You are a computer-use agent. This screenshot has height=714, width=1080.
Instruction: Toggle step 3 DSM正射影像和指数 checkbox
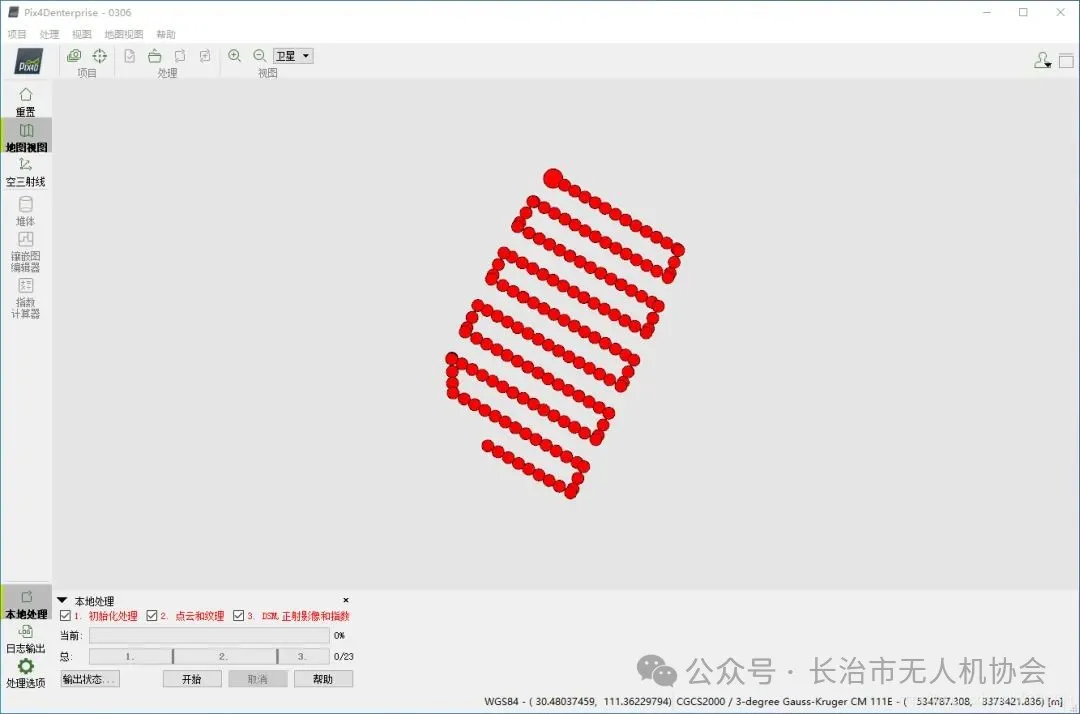tap(238, 616)
